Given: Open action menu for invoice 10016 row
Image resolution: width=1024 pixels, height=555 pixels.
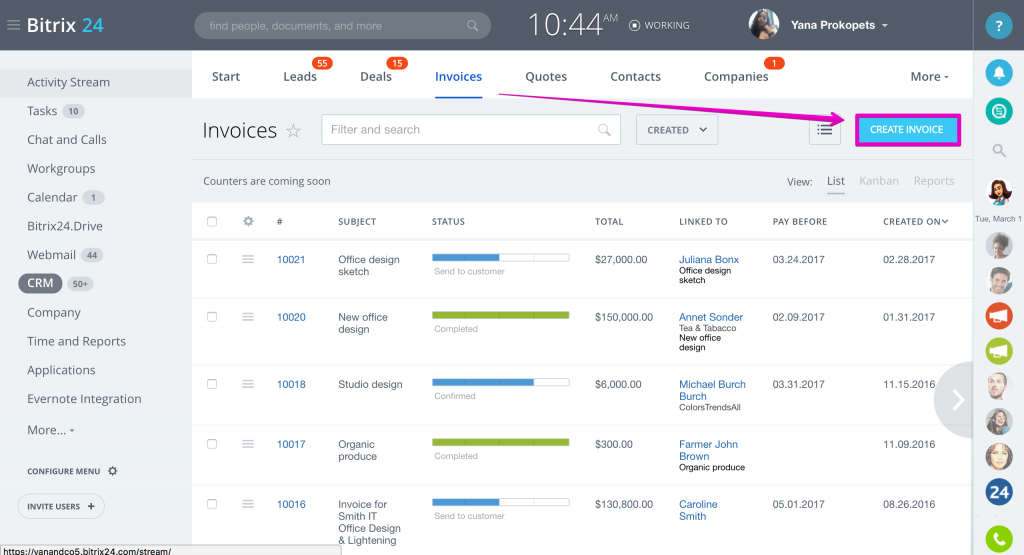Looking at the screenshot, I should 248,504.
